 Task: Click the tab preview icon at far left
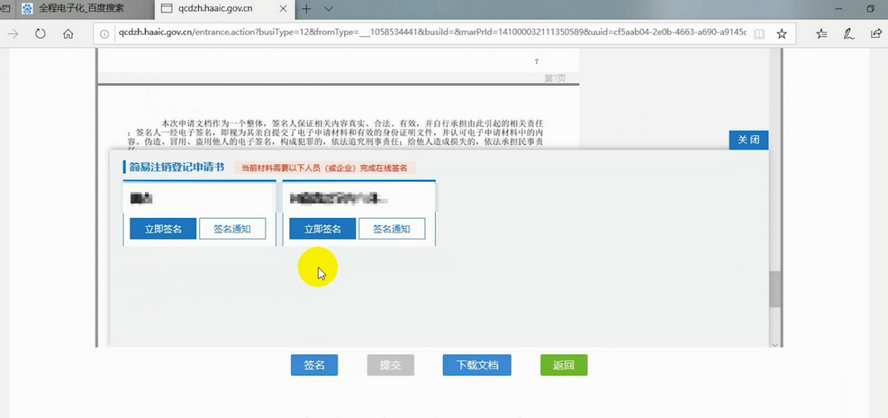6,8
